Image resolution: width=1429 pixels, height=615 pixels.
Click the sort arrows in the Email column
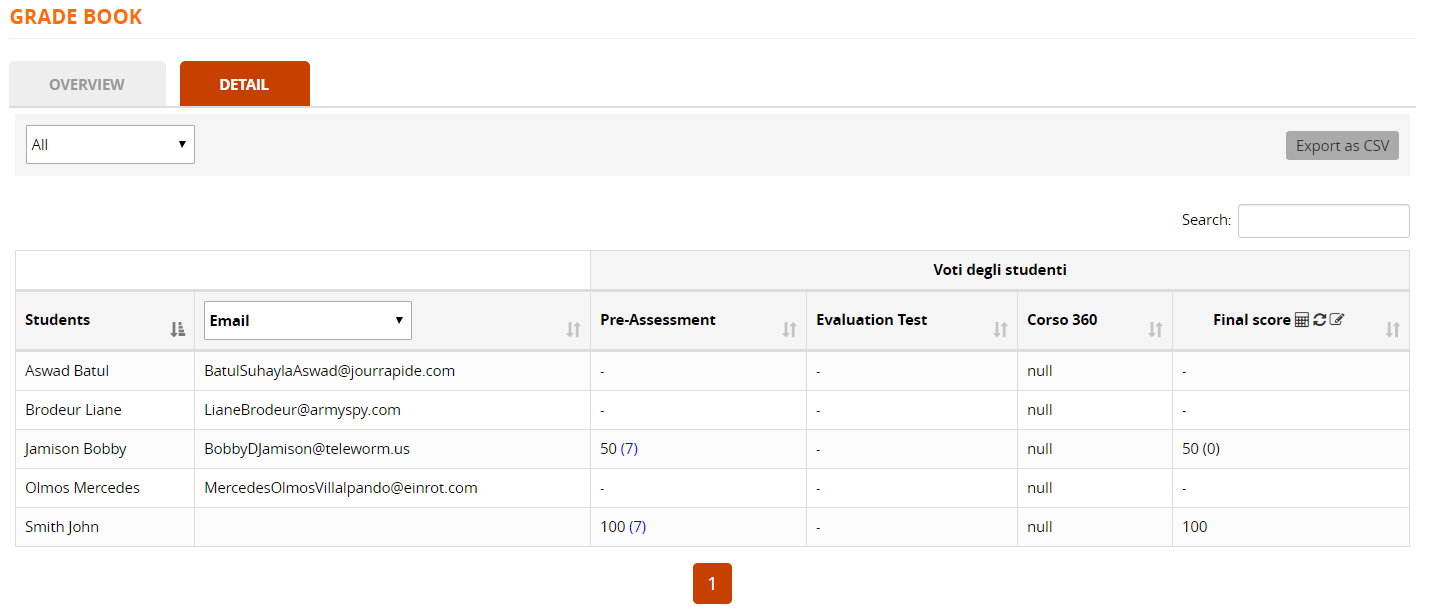[x=571, y=327]
